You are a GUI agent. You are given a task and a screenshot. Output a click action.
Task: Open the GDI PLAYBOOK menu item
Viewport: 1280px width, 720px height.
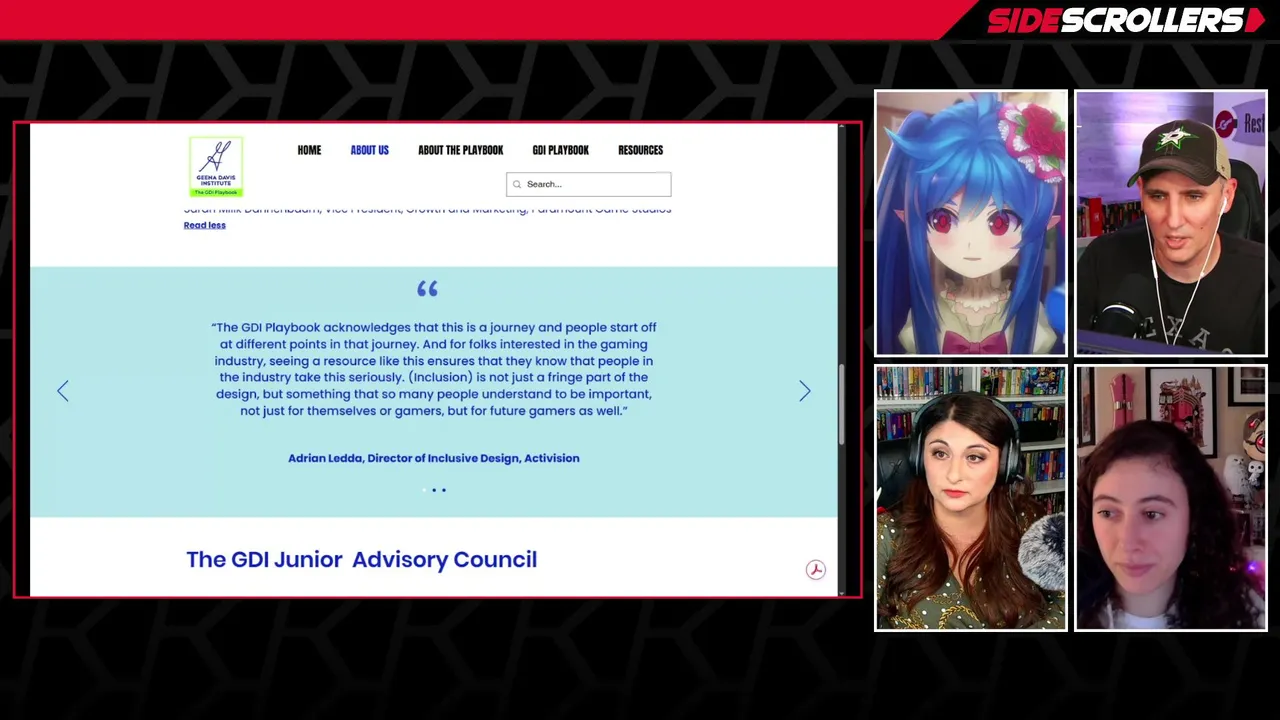[x=560, y=150]
